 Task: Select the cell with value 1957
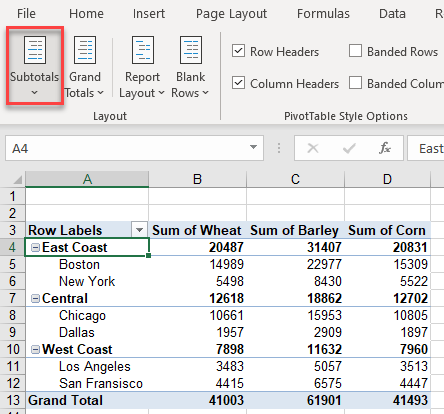(197, 332)
